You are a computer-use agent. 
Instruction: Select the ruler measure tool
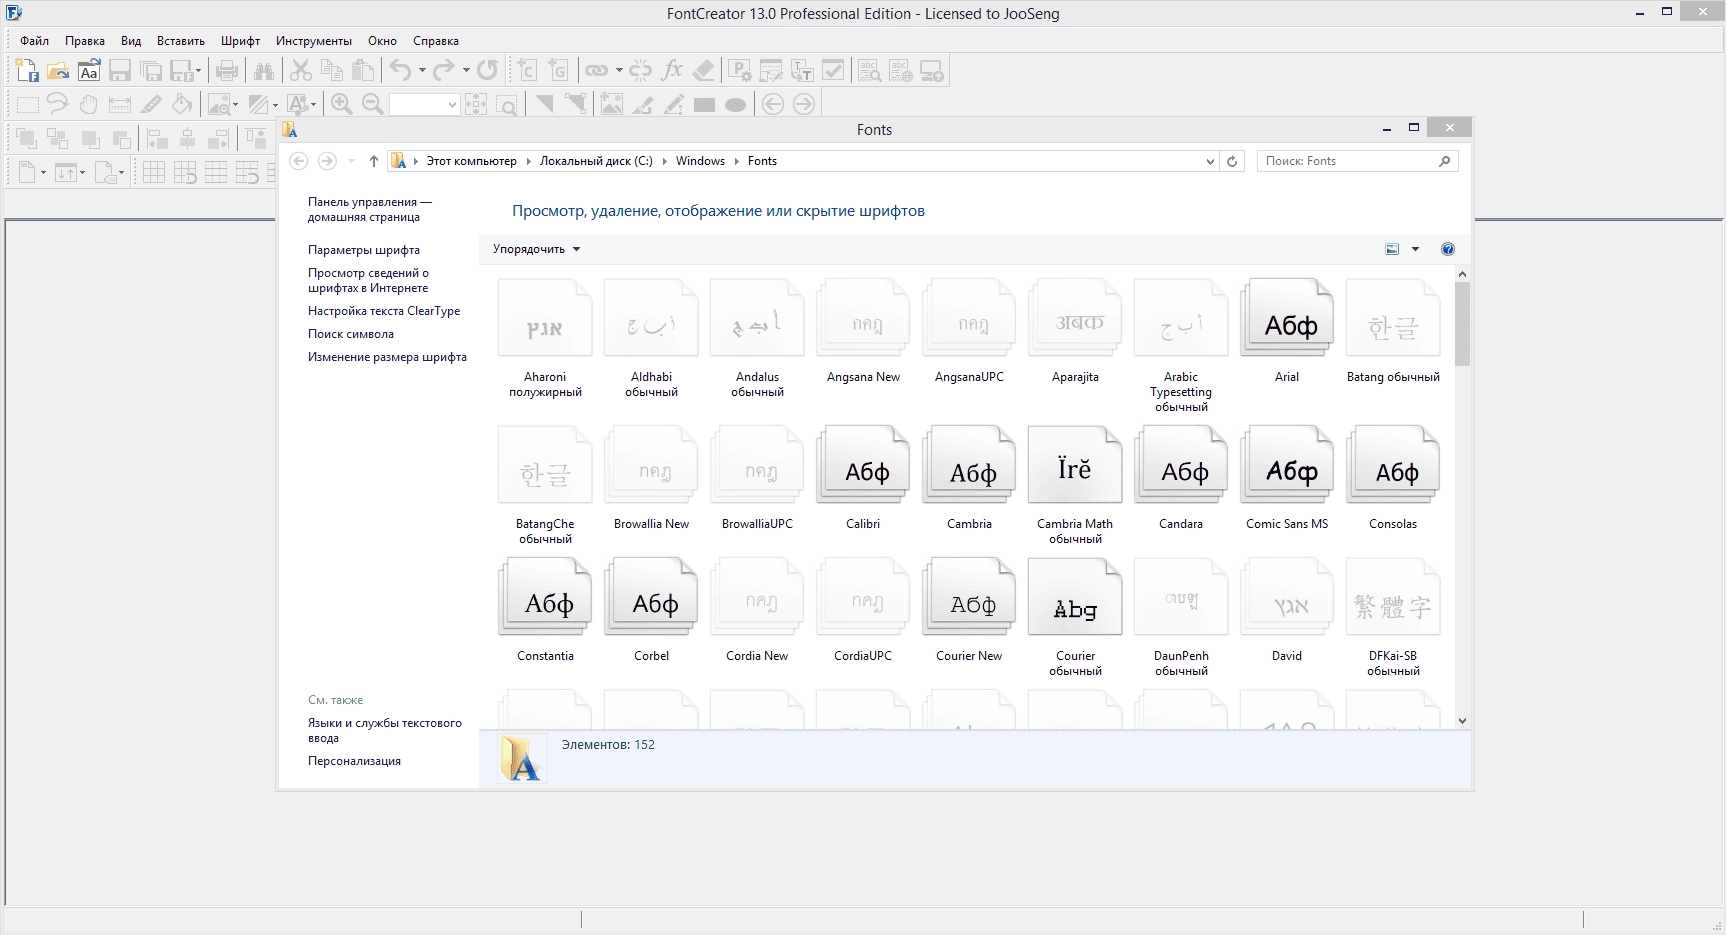point(120,104)
